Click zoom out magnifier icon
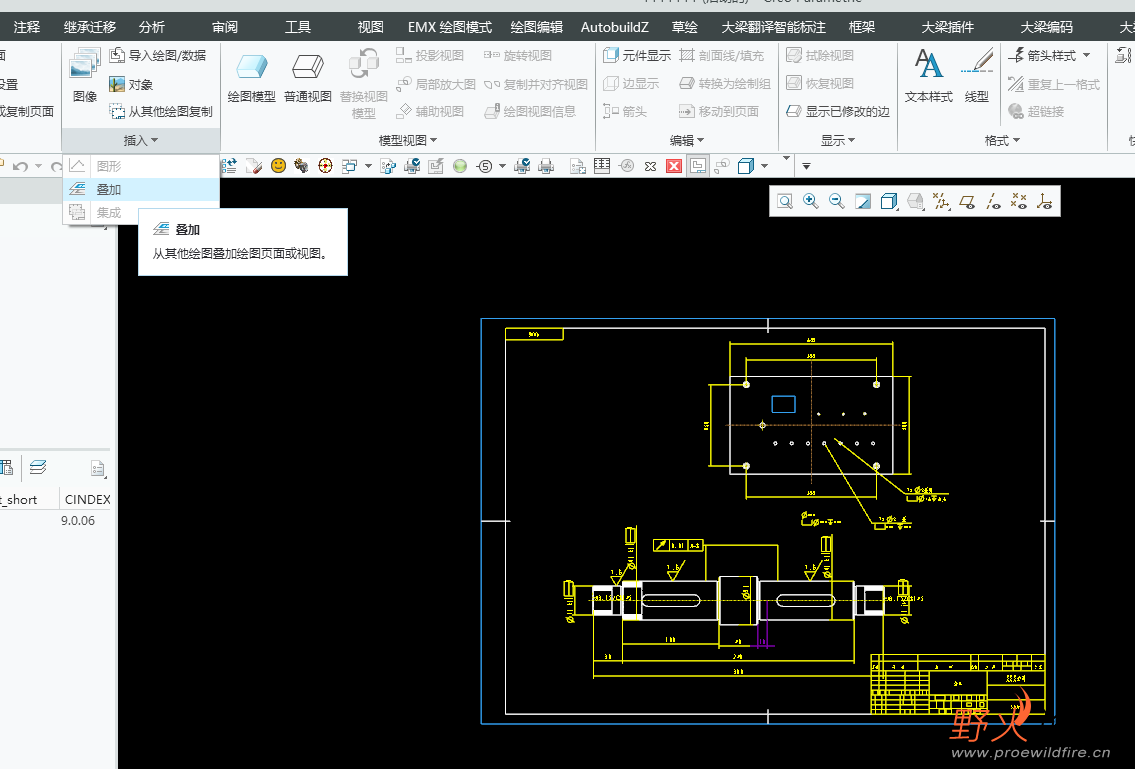The image size is (1135, 769). [x=837, y=202]
